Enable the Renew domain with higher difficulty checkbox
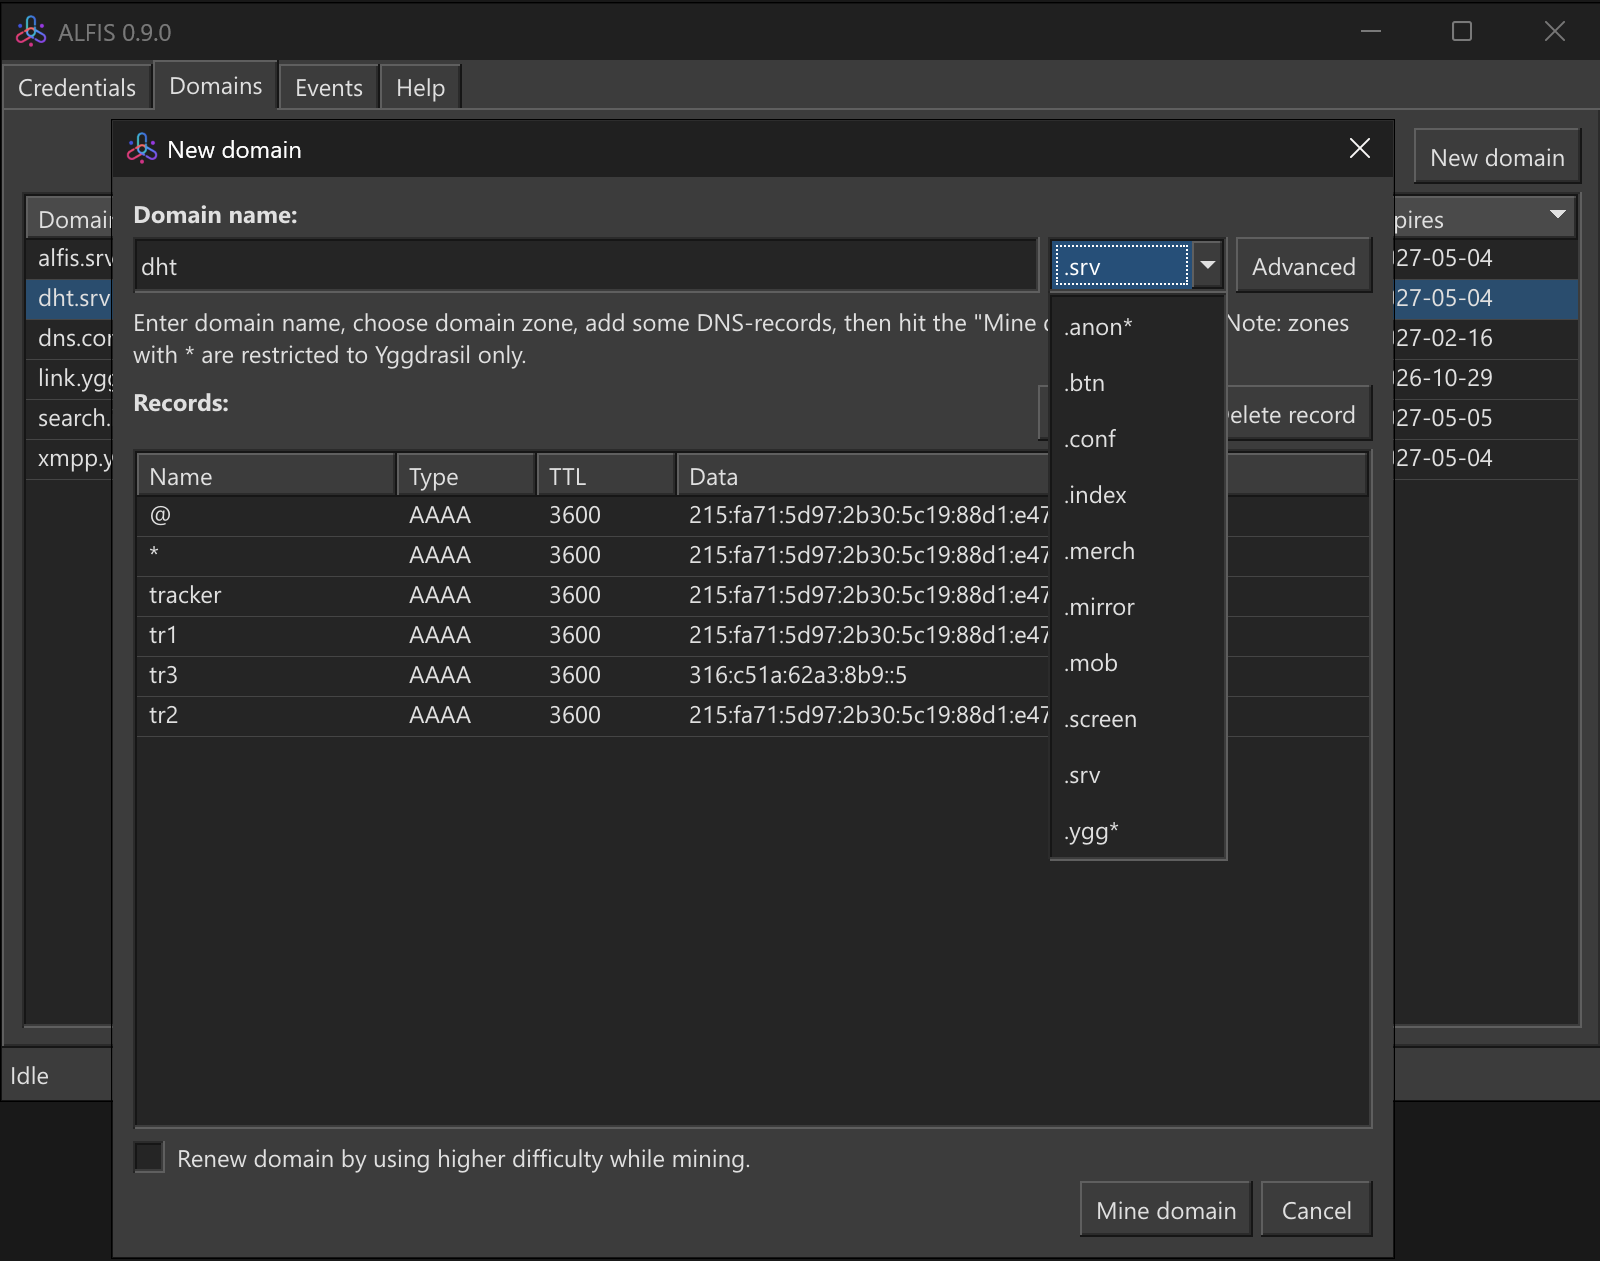This screenshot has height=1261, width=1600. coord(149,1157)
